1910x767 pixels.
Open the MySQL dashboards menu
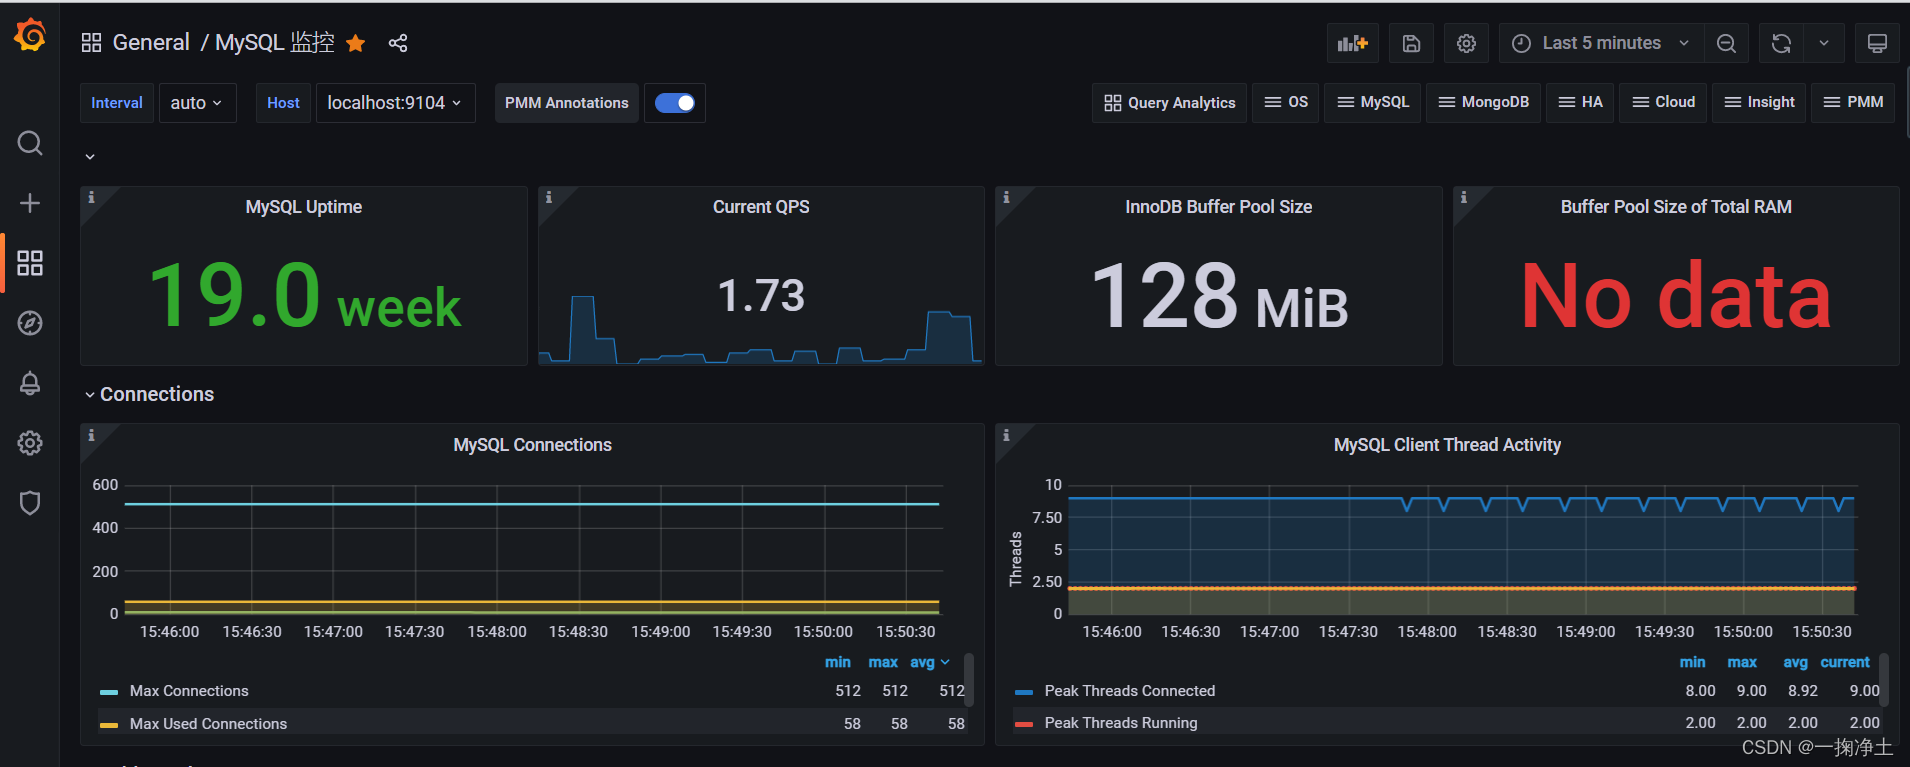[1373, 103]
